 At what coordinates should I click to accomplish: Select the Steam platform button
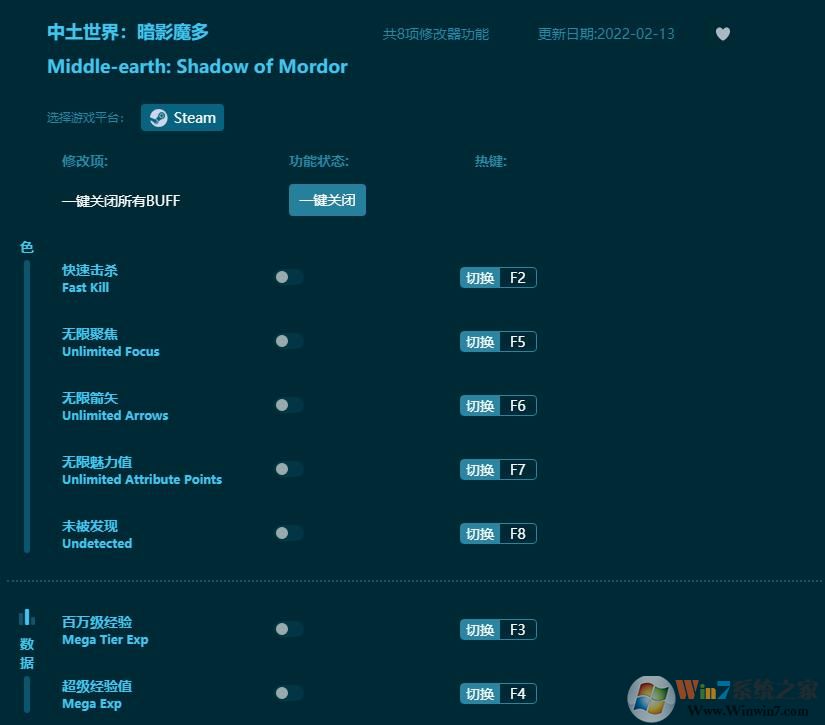182,117
